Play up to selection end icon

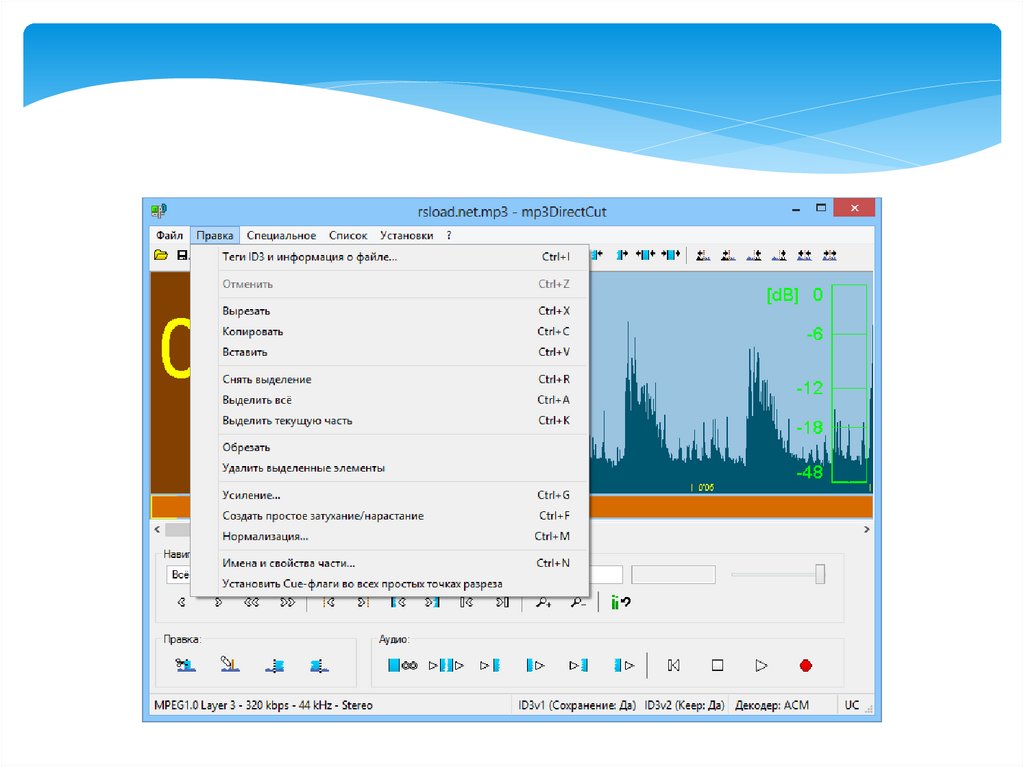tap(578, 665)
